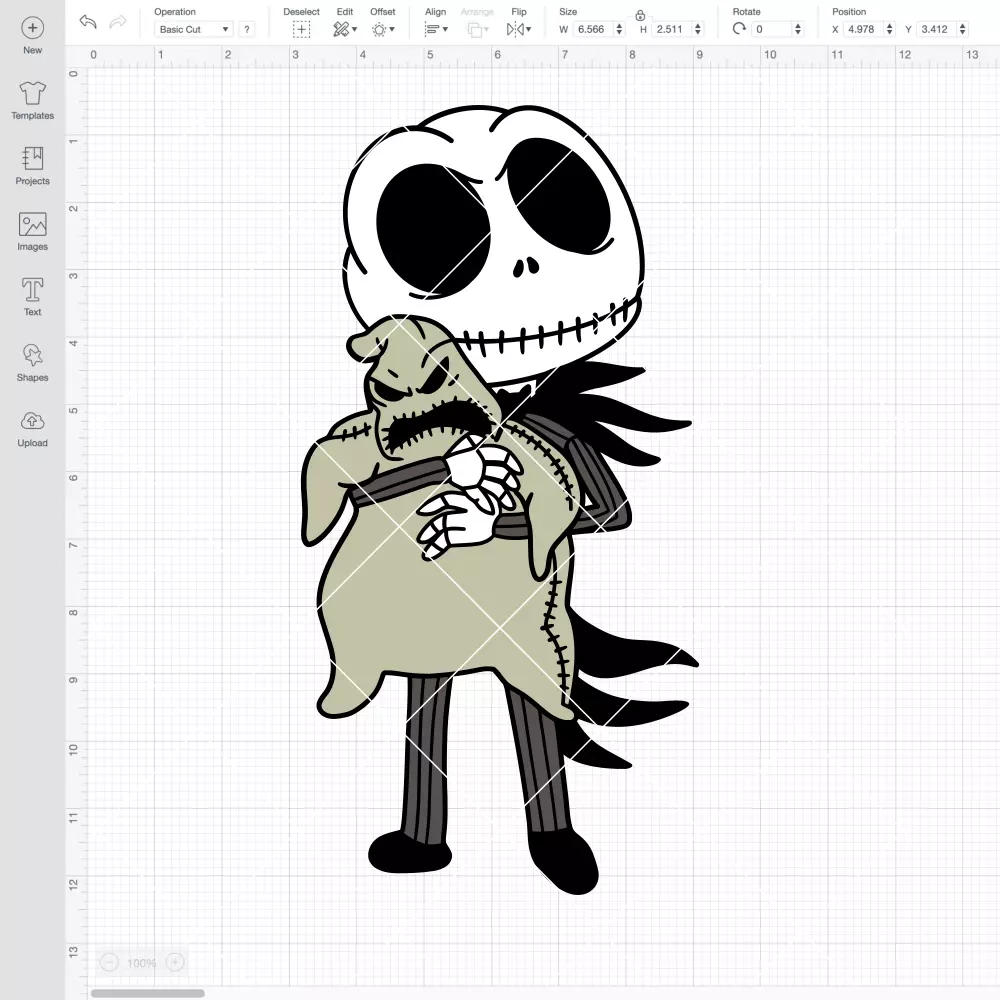Toggle the size aspect ratio lock

(640, 15)
